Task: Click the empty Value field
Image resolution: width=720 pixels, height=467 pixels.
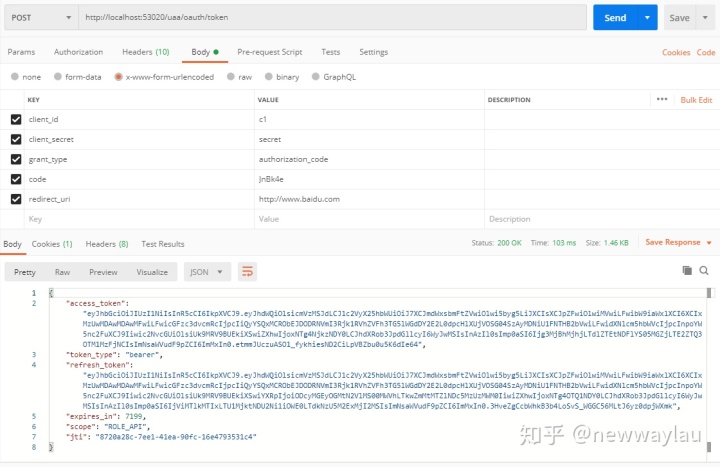Action: (369, 219)
